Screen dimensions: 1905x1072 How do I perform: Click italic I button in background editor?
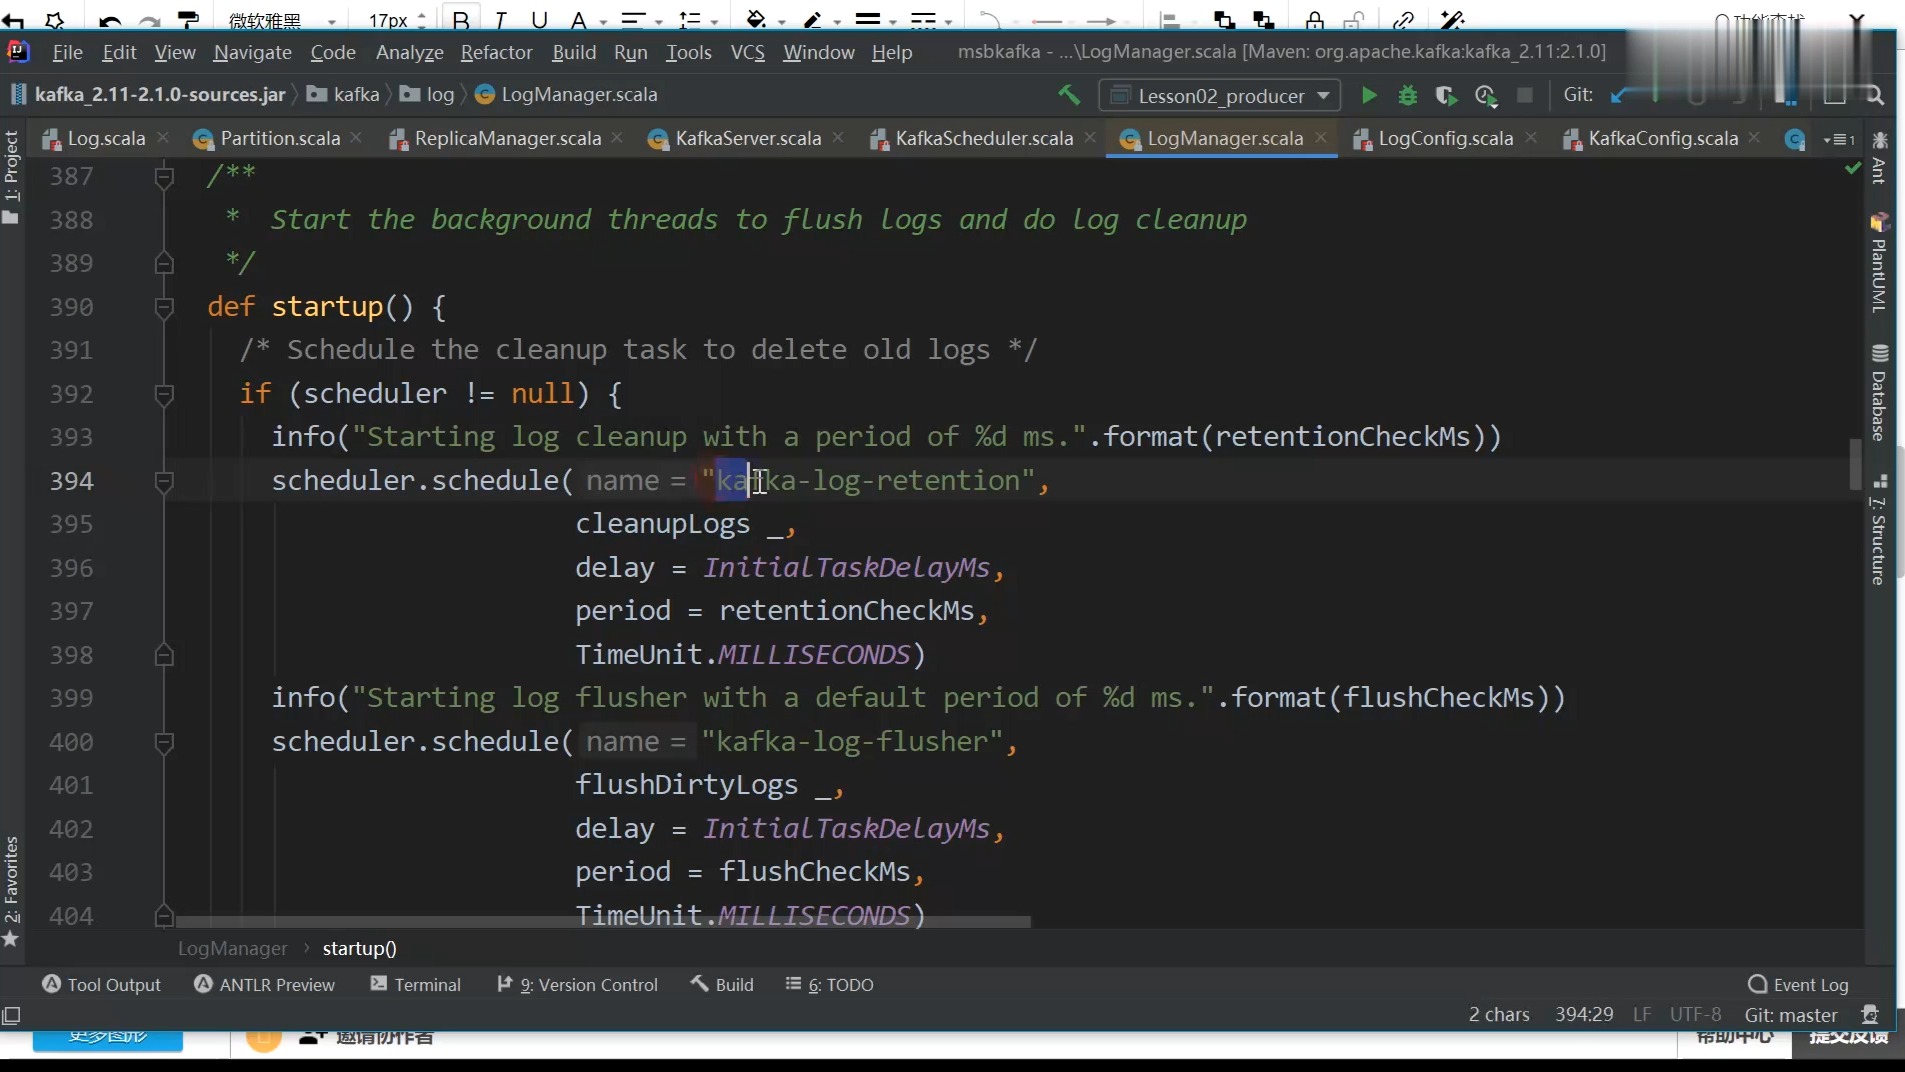(500, 20)
